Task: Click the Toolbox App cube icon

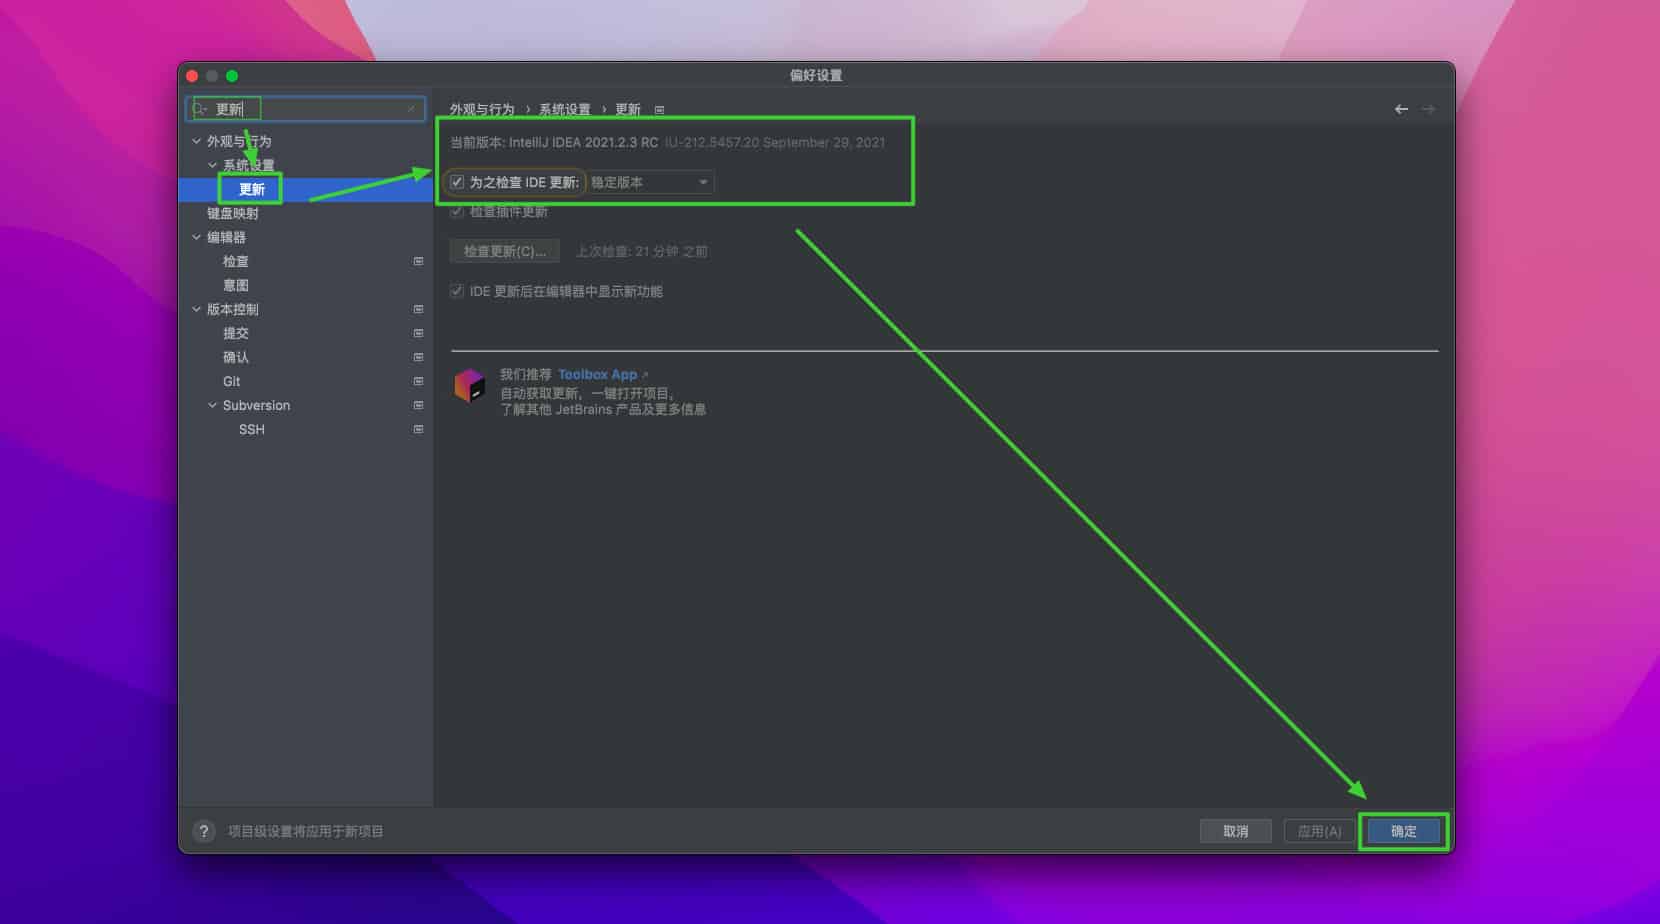Action: coord(471,385)
